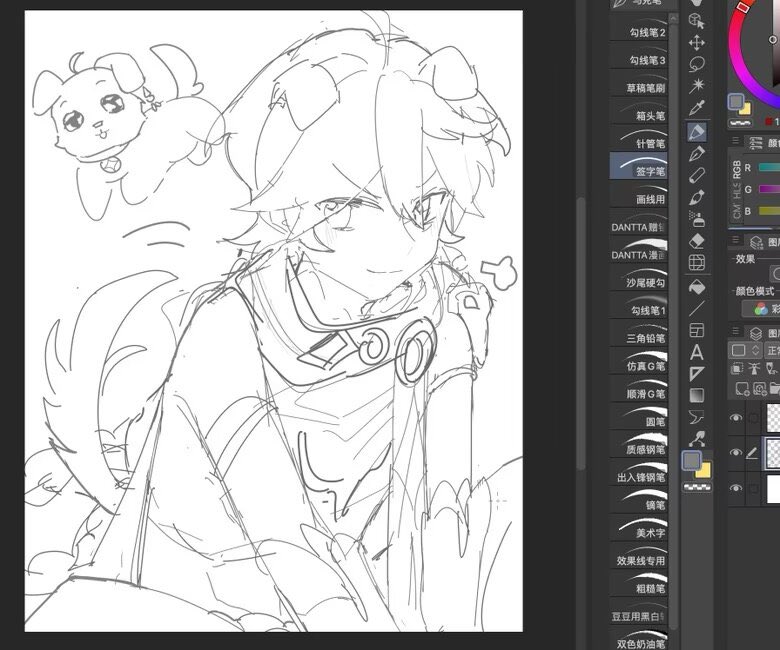780x650 pixels.
Task: Click the gray main color swatch in toolbar
Action: pos(691,461)
